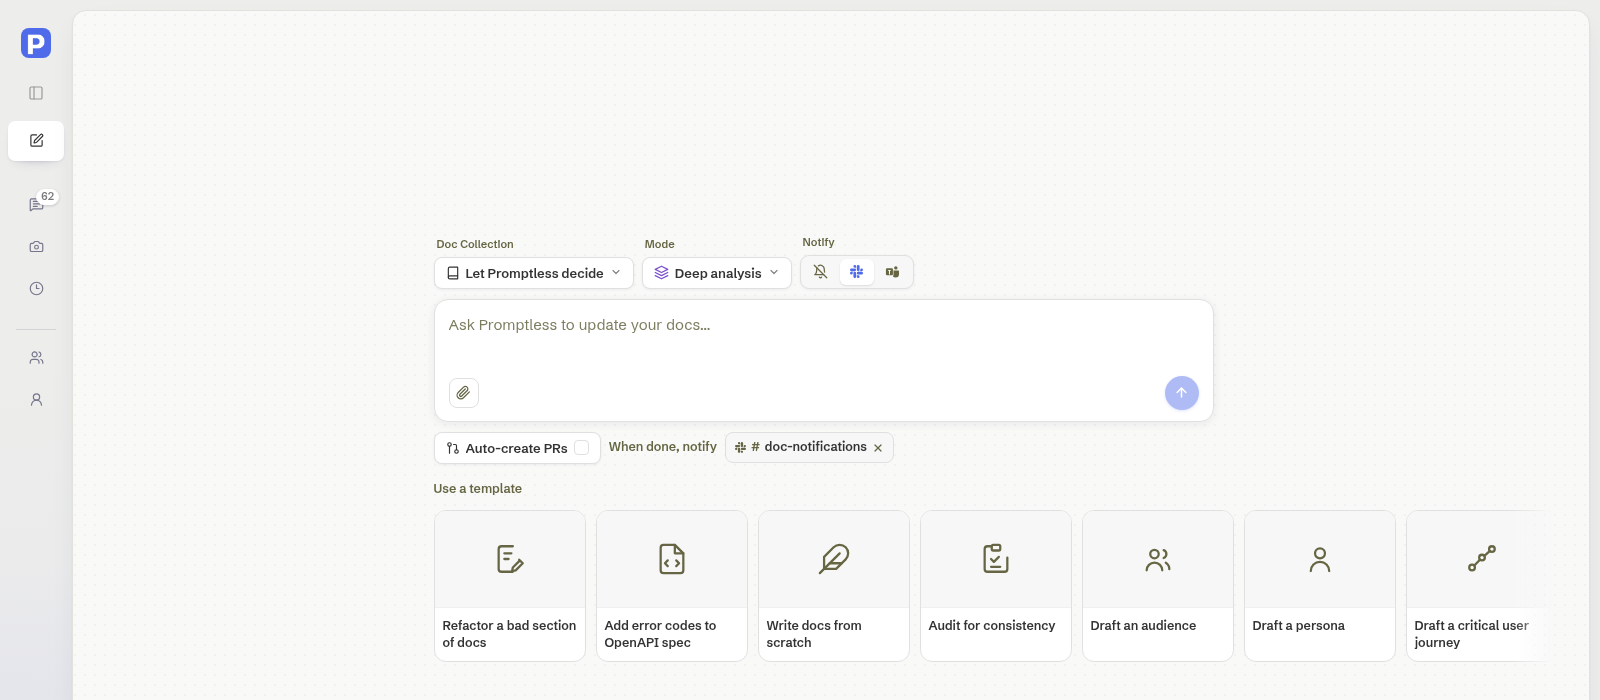1600x700 pixels.
Task: Choose Refactor a bad section template
Action: [x=510, y=586]
